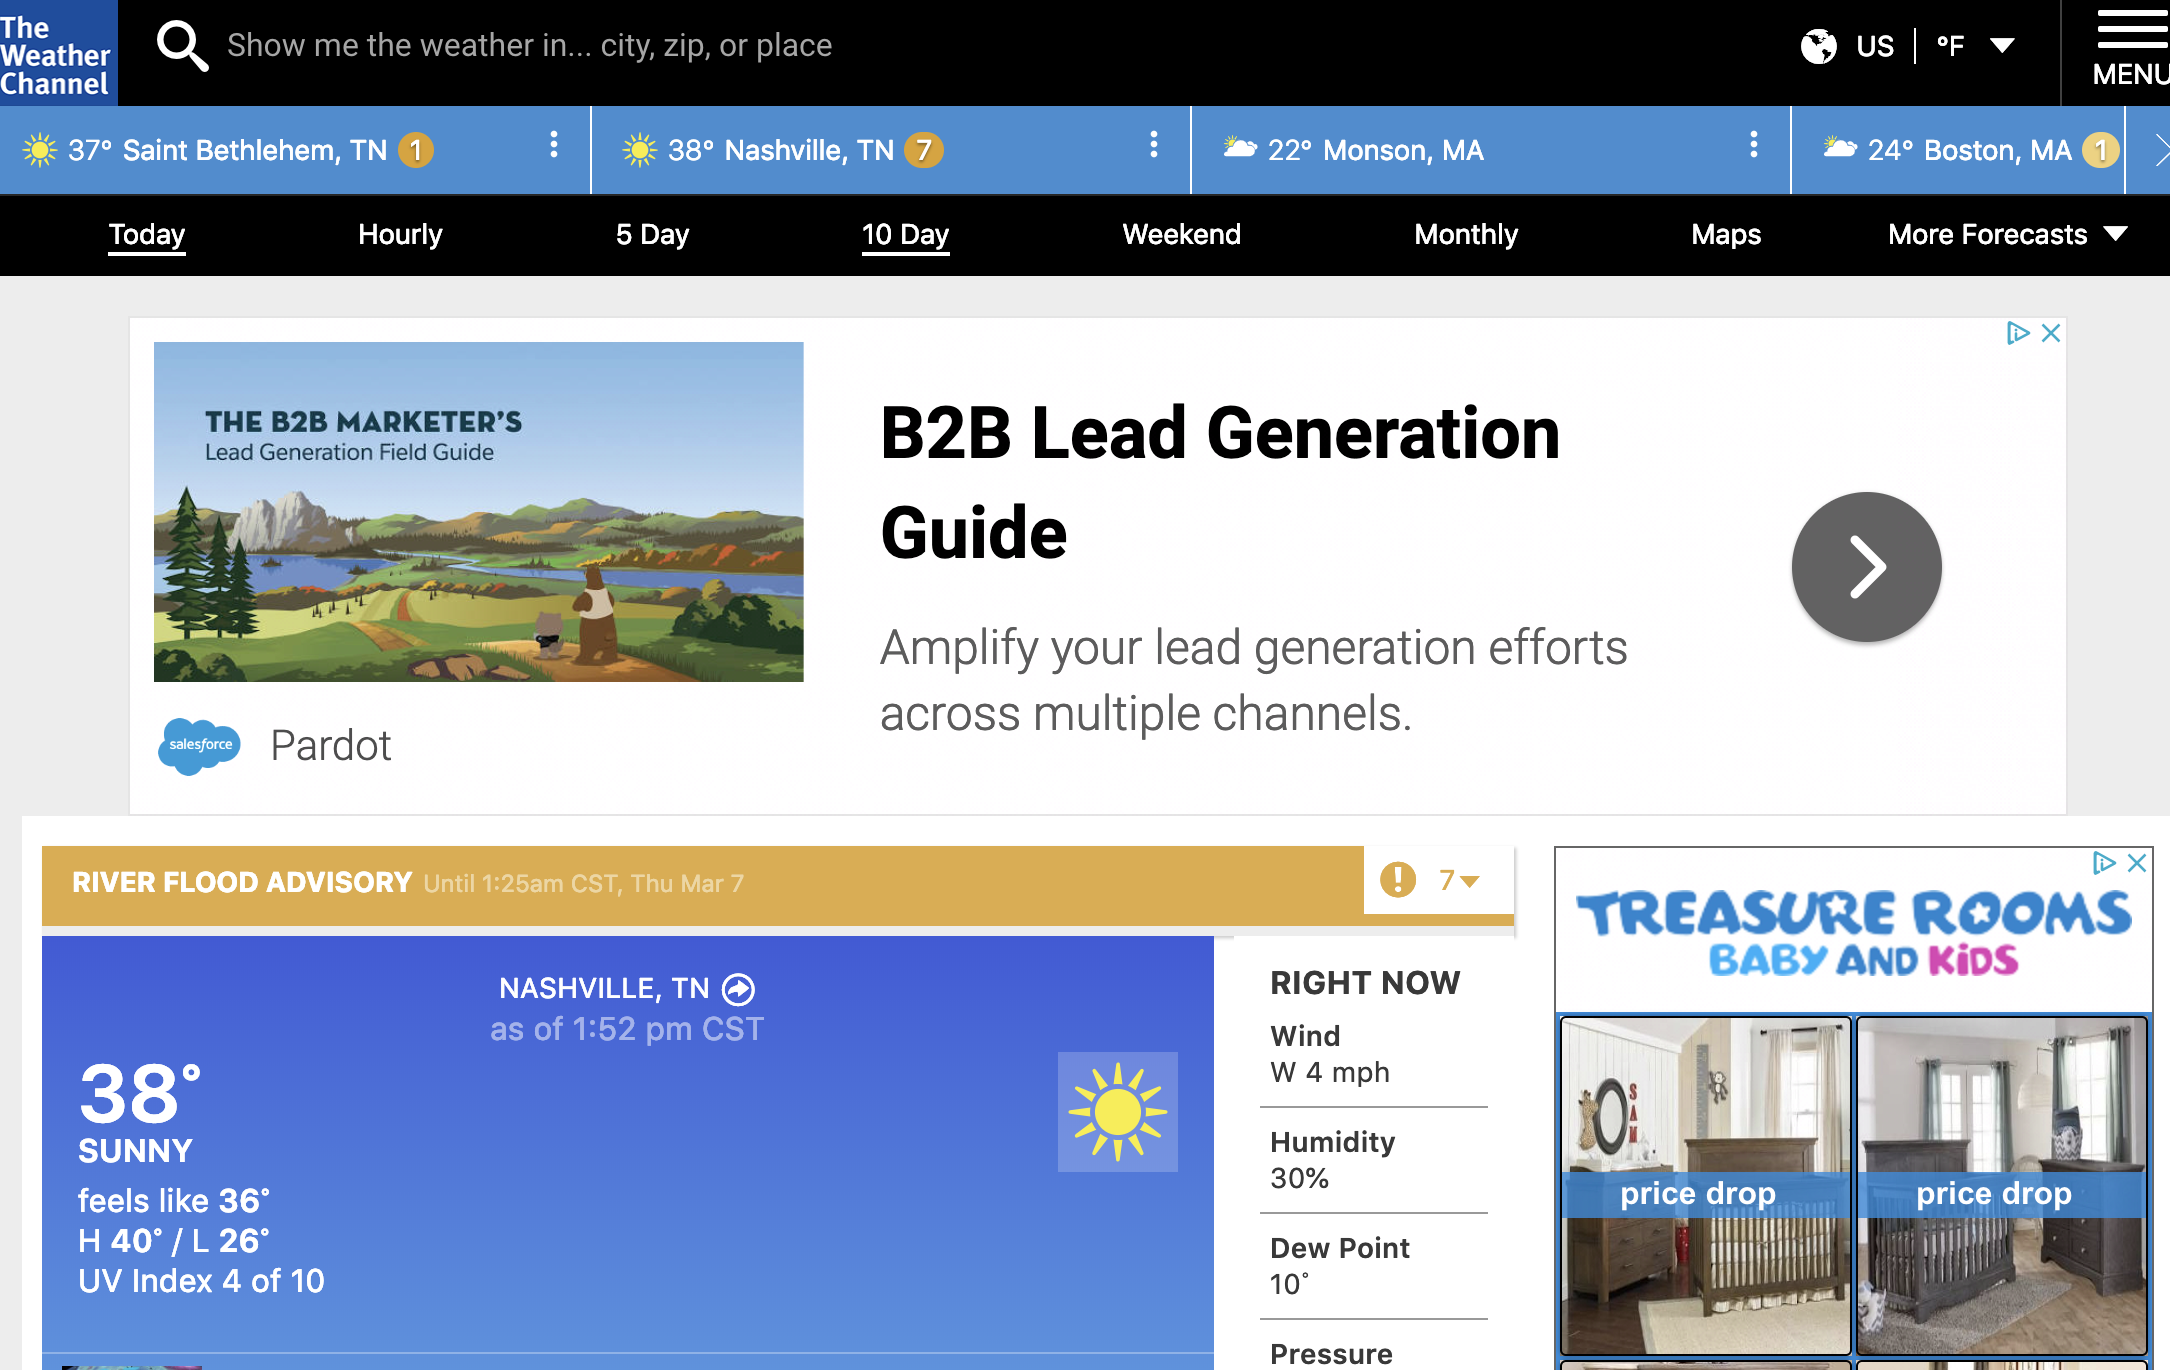The width and height of the screenshot is (2170, 1370).
Task: Click the Salesforce cloud logo
Action: coord(199,745)
